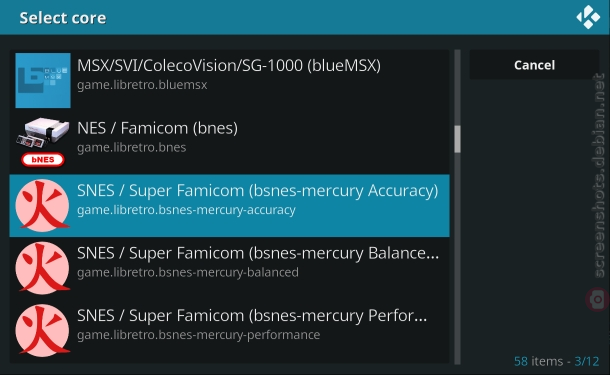Click the bsnes-mercury Accuracy fire icon
610x375 pixels.
43,206
